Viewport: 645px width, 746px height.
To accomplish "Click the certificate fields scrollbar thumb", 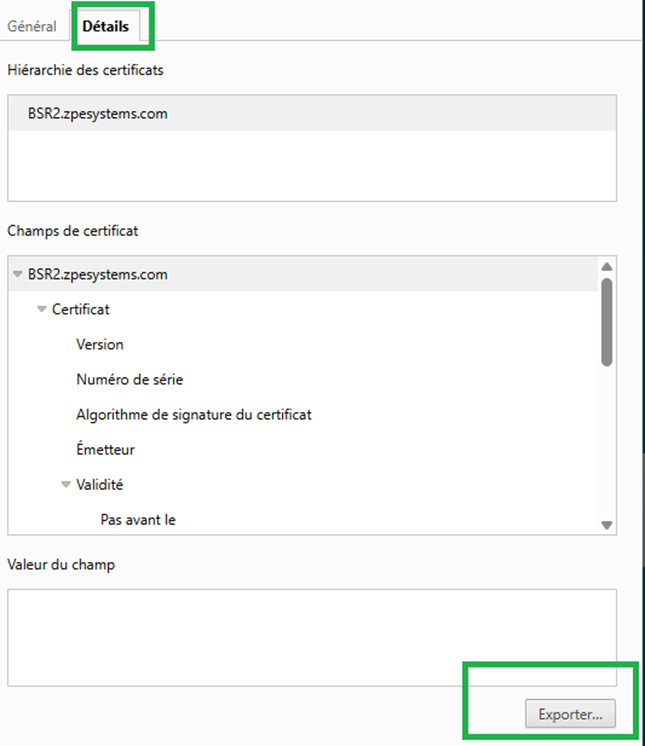I will click(606, 322).
